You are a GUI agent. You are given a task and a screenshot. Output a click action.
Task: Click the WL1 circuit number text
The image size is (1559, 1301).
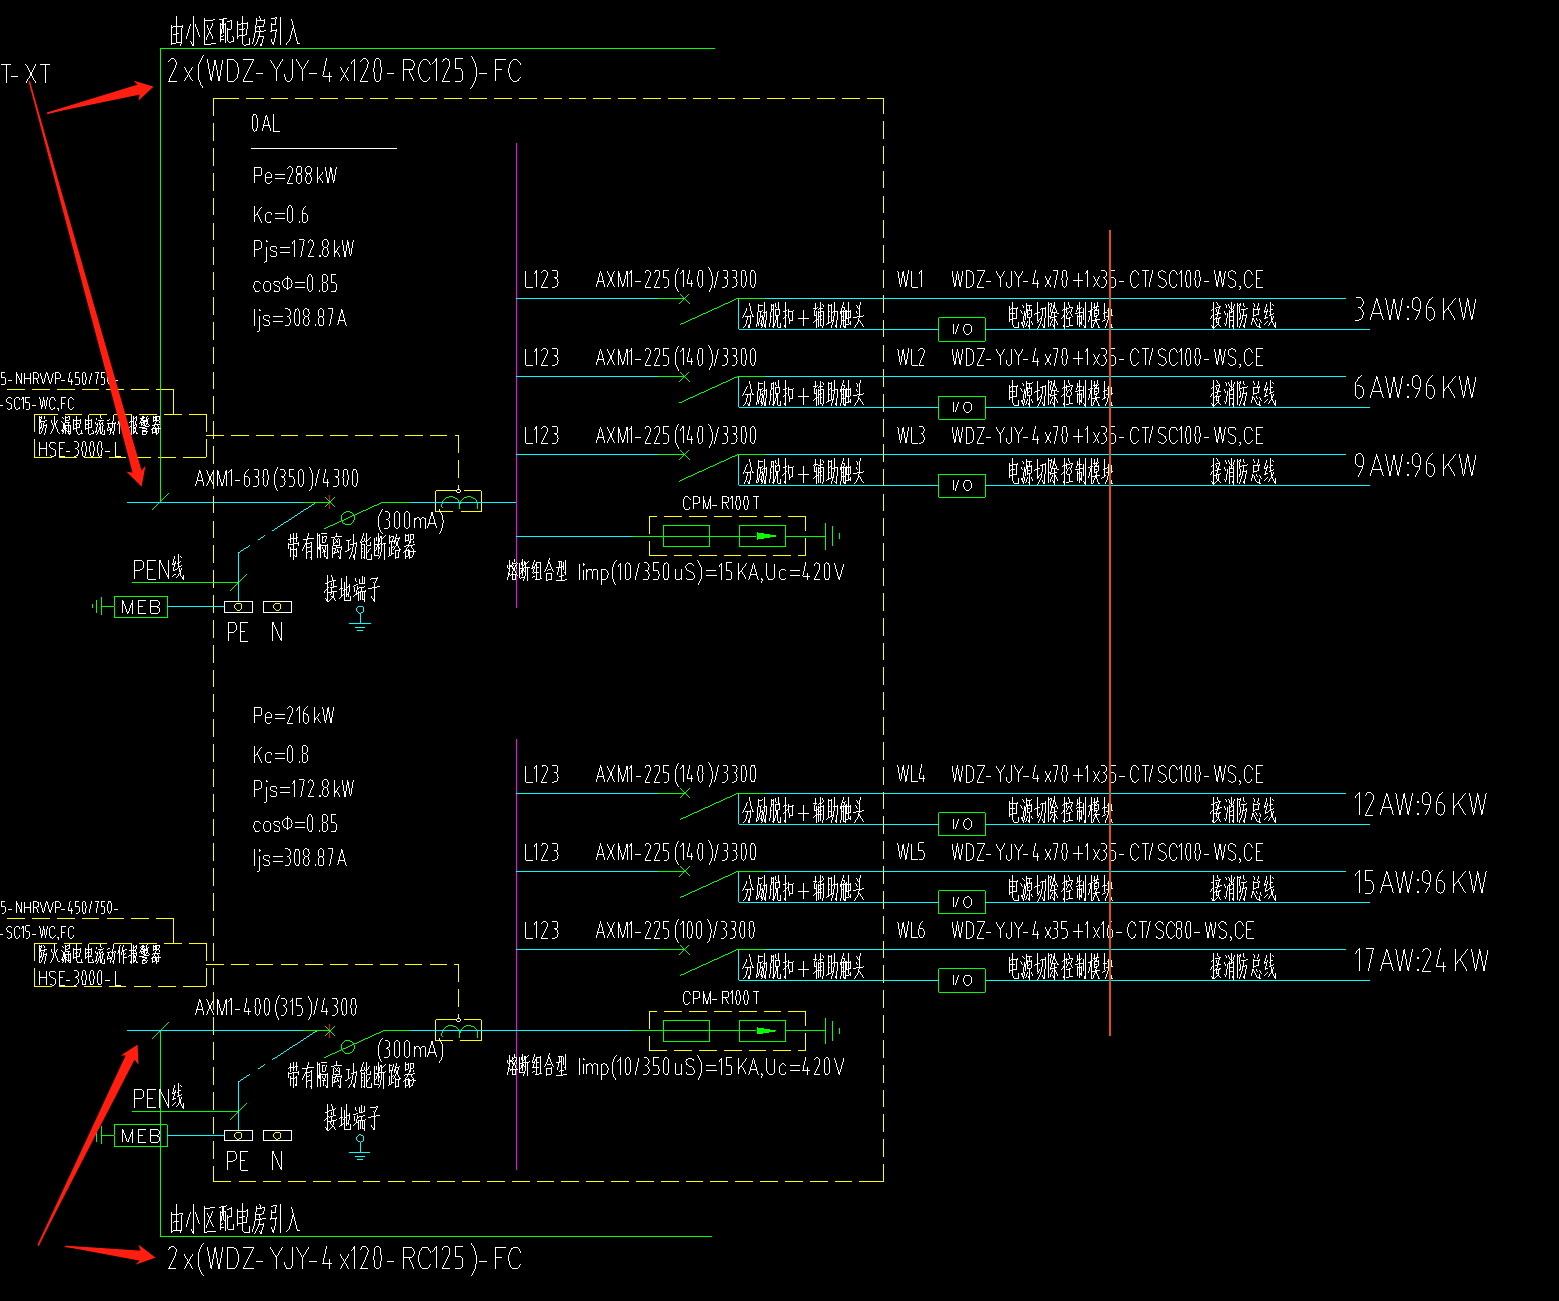911,280
